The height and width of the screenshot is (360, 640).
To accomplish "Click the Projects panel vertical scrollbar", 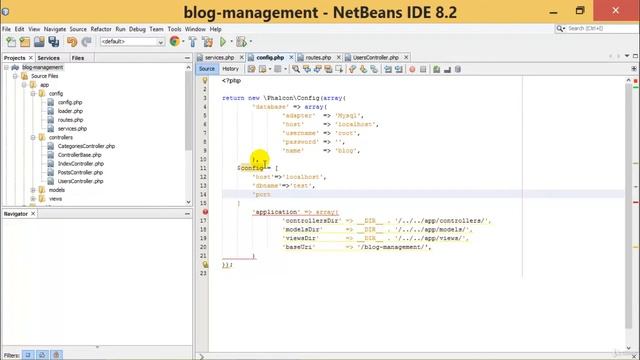I will [188, 111].
